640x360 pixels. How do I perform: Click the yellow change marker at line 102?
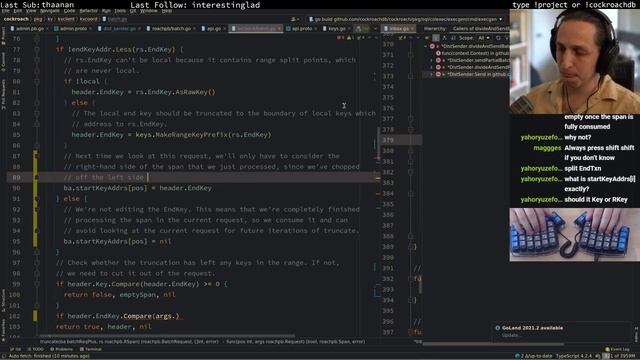(x=35, y=316)
